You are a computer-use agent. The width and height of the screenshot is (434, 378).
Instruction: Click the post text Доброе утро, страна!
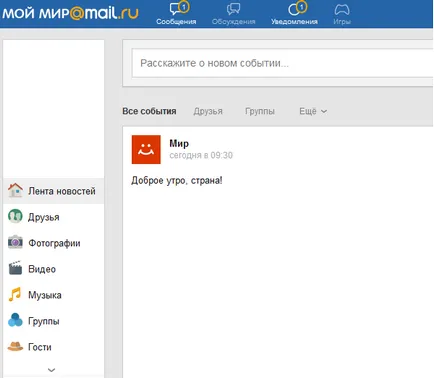coord(177,181)
